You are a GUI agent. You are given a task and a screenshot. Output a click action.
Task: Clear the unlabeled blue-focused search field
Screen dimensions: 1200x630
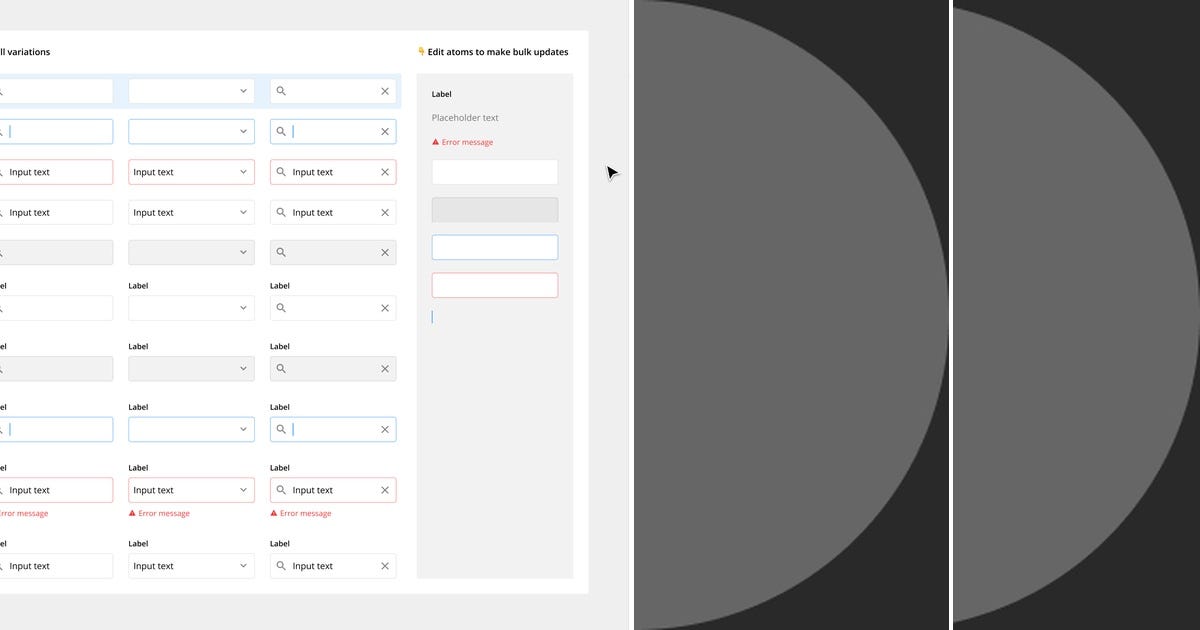coord(385,132)
